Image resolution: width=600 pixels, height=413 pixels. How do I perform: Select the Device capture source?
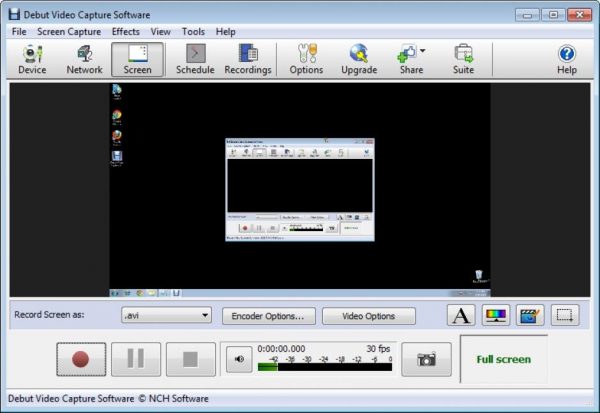click(x=32, y=60)
